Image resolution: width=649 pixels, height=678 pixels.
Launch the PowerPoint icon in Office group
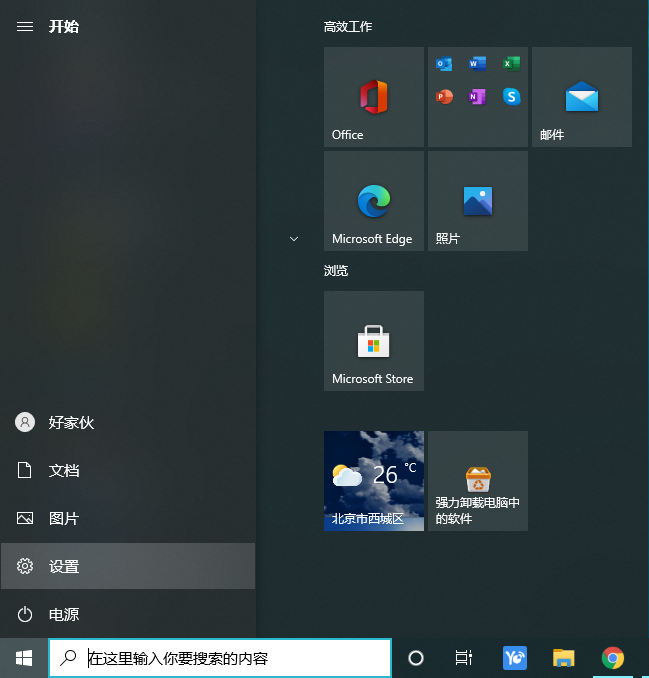tap(444, 97)
